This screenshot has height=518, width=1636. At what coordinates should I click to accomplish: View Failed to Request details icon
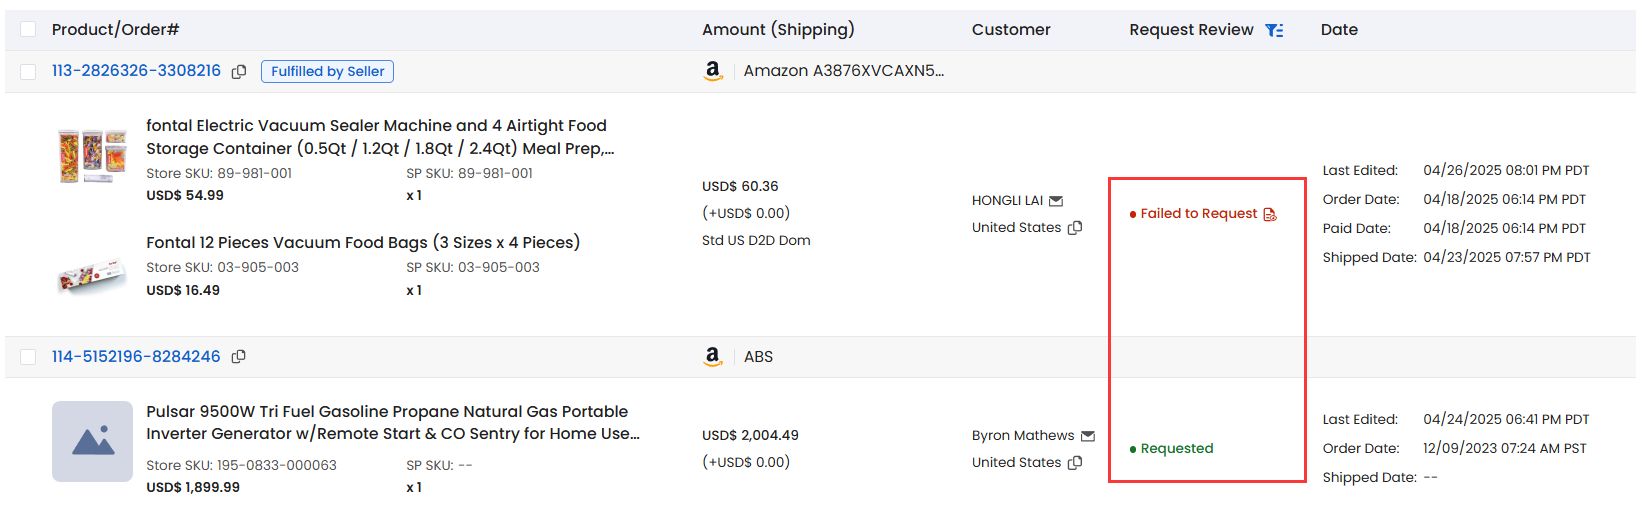1270,214
